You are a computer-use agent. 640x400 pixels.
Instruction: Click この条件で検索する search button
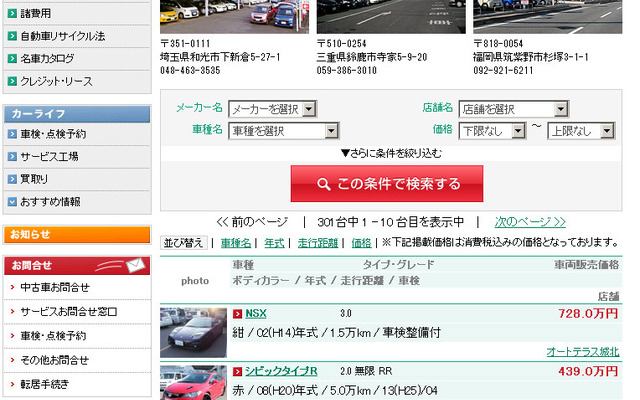coord(387,184)
